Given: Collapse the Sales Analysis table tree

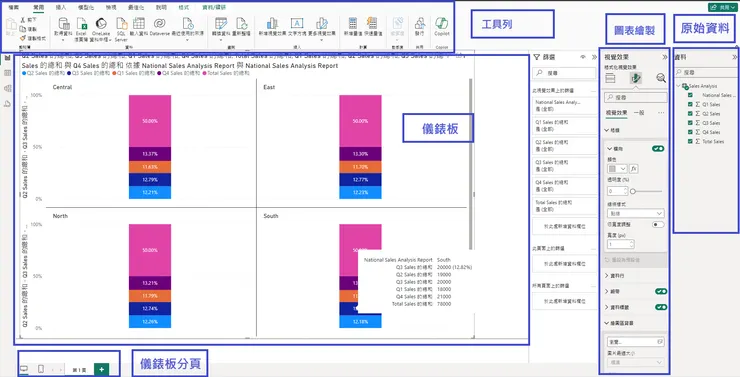Looking at the screenshot, I should (678, 86).
